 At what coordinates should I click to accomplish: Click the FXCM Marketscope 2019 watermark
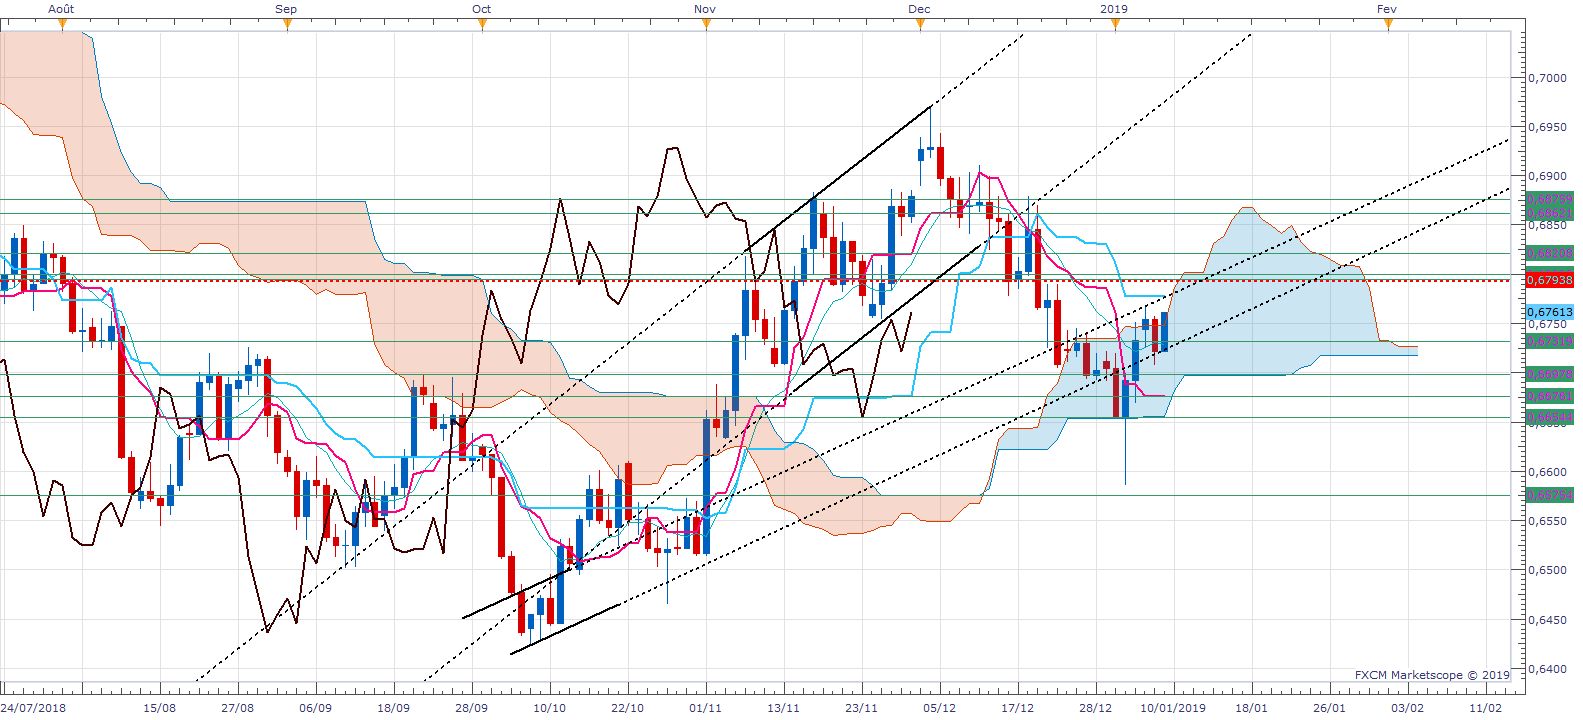coord(1432,675)
